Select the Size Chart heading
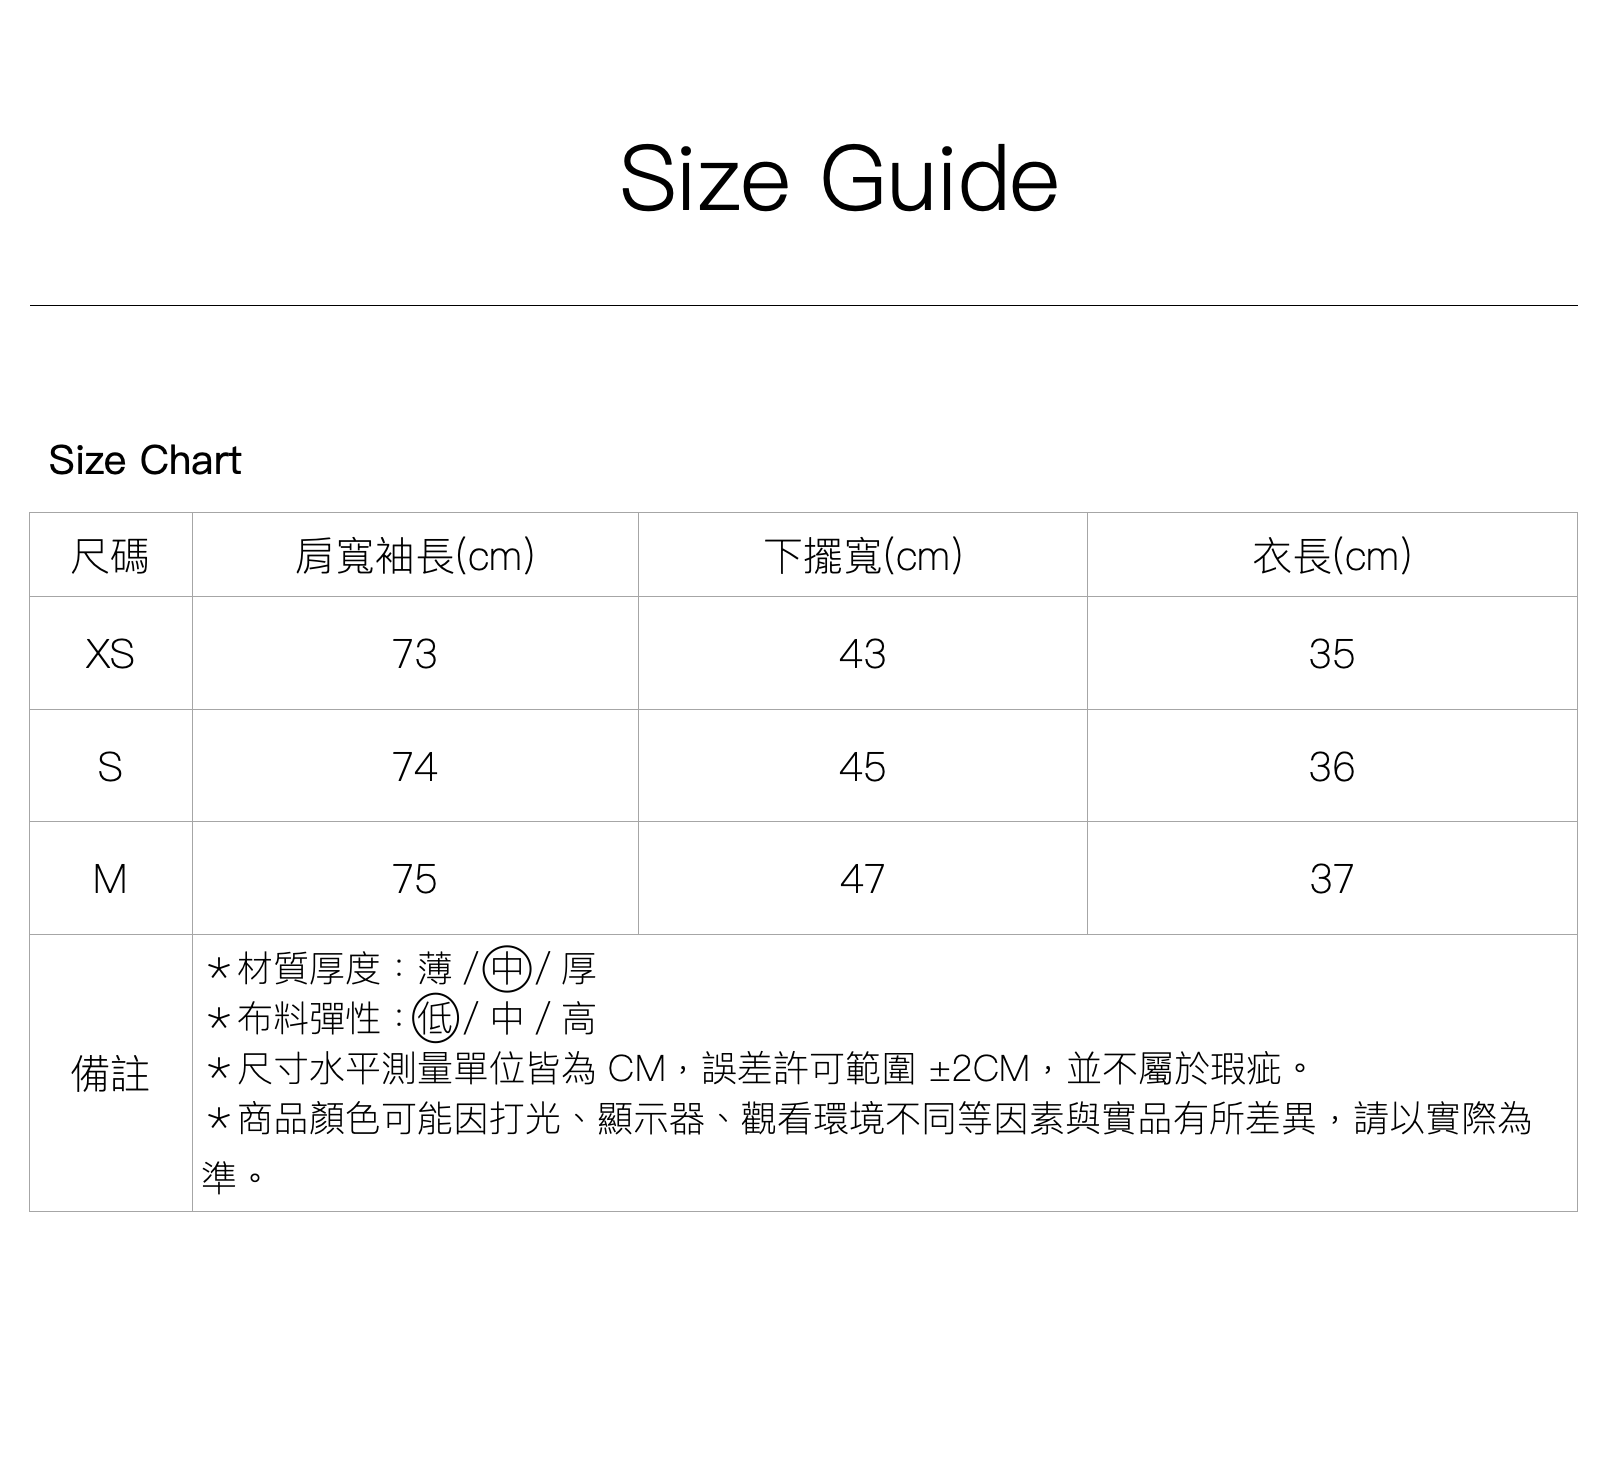 click(145, 461)
